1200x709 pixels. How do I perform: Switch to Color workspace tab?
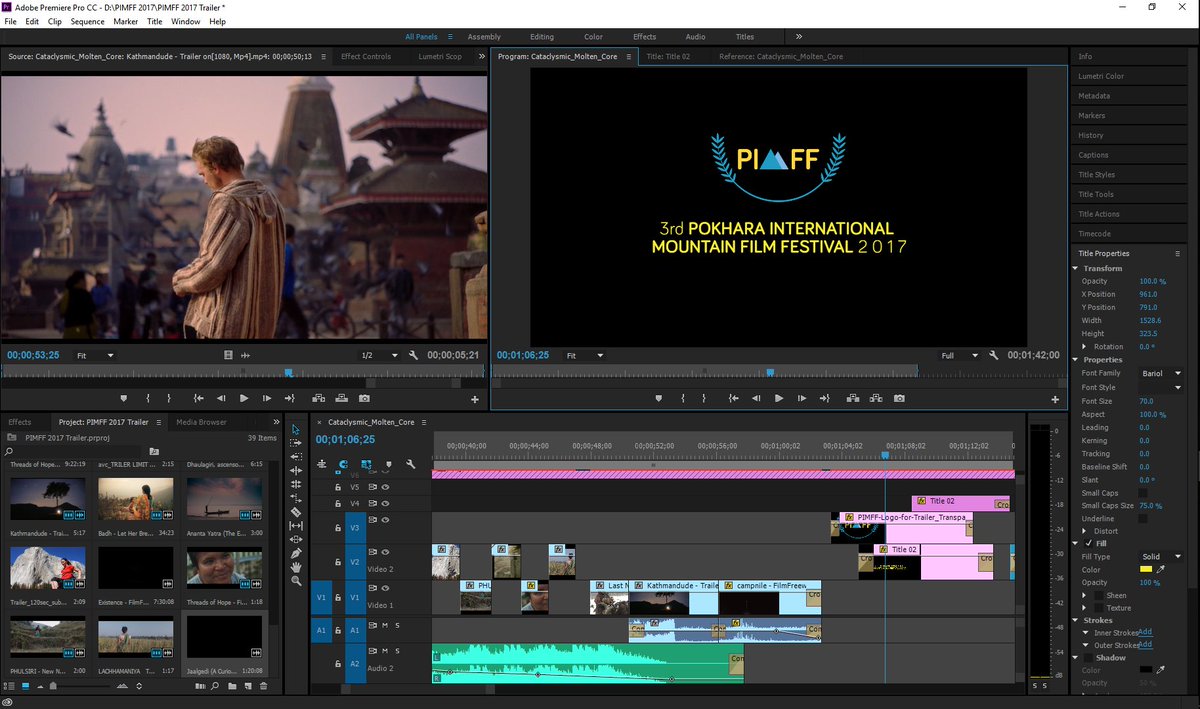click(x=593, y=37)
